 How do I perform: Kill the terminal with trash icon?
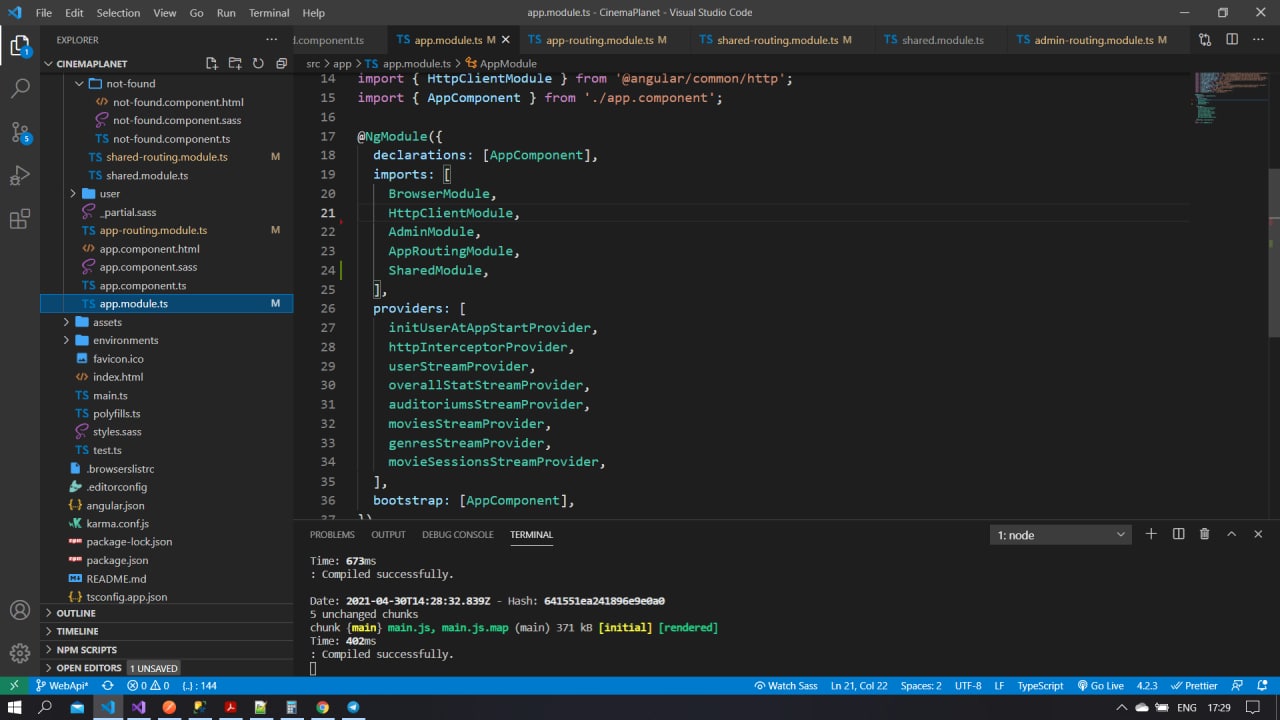pyautogui.click(x=1204, y=535)
